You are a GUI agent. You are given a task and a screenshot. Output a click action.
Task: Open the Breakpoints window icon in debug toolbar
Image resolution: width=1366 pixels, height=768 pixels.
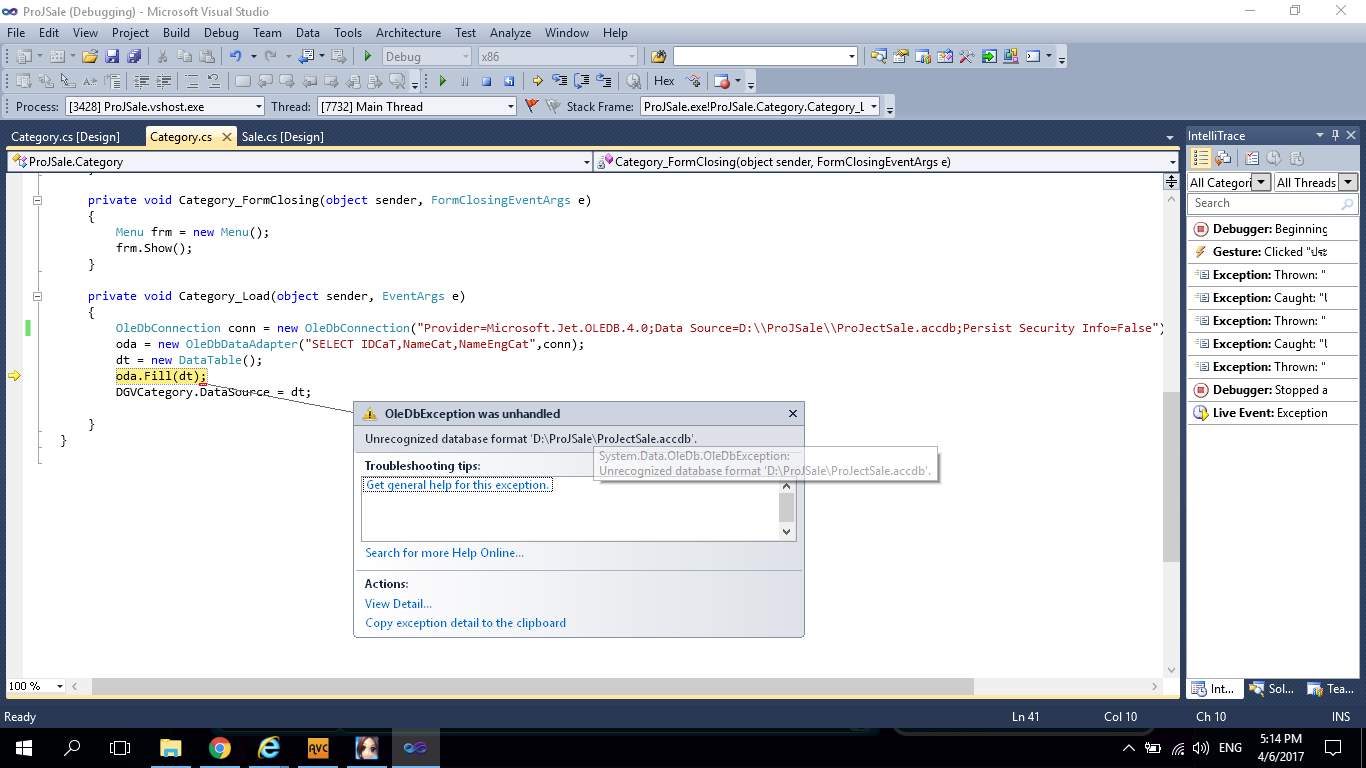tap(722, 81)
